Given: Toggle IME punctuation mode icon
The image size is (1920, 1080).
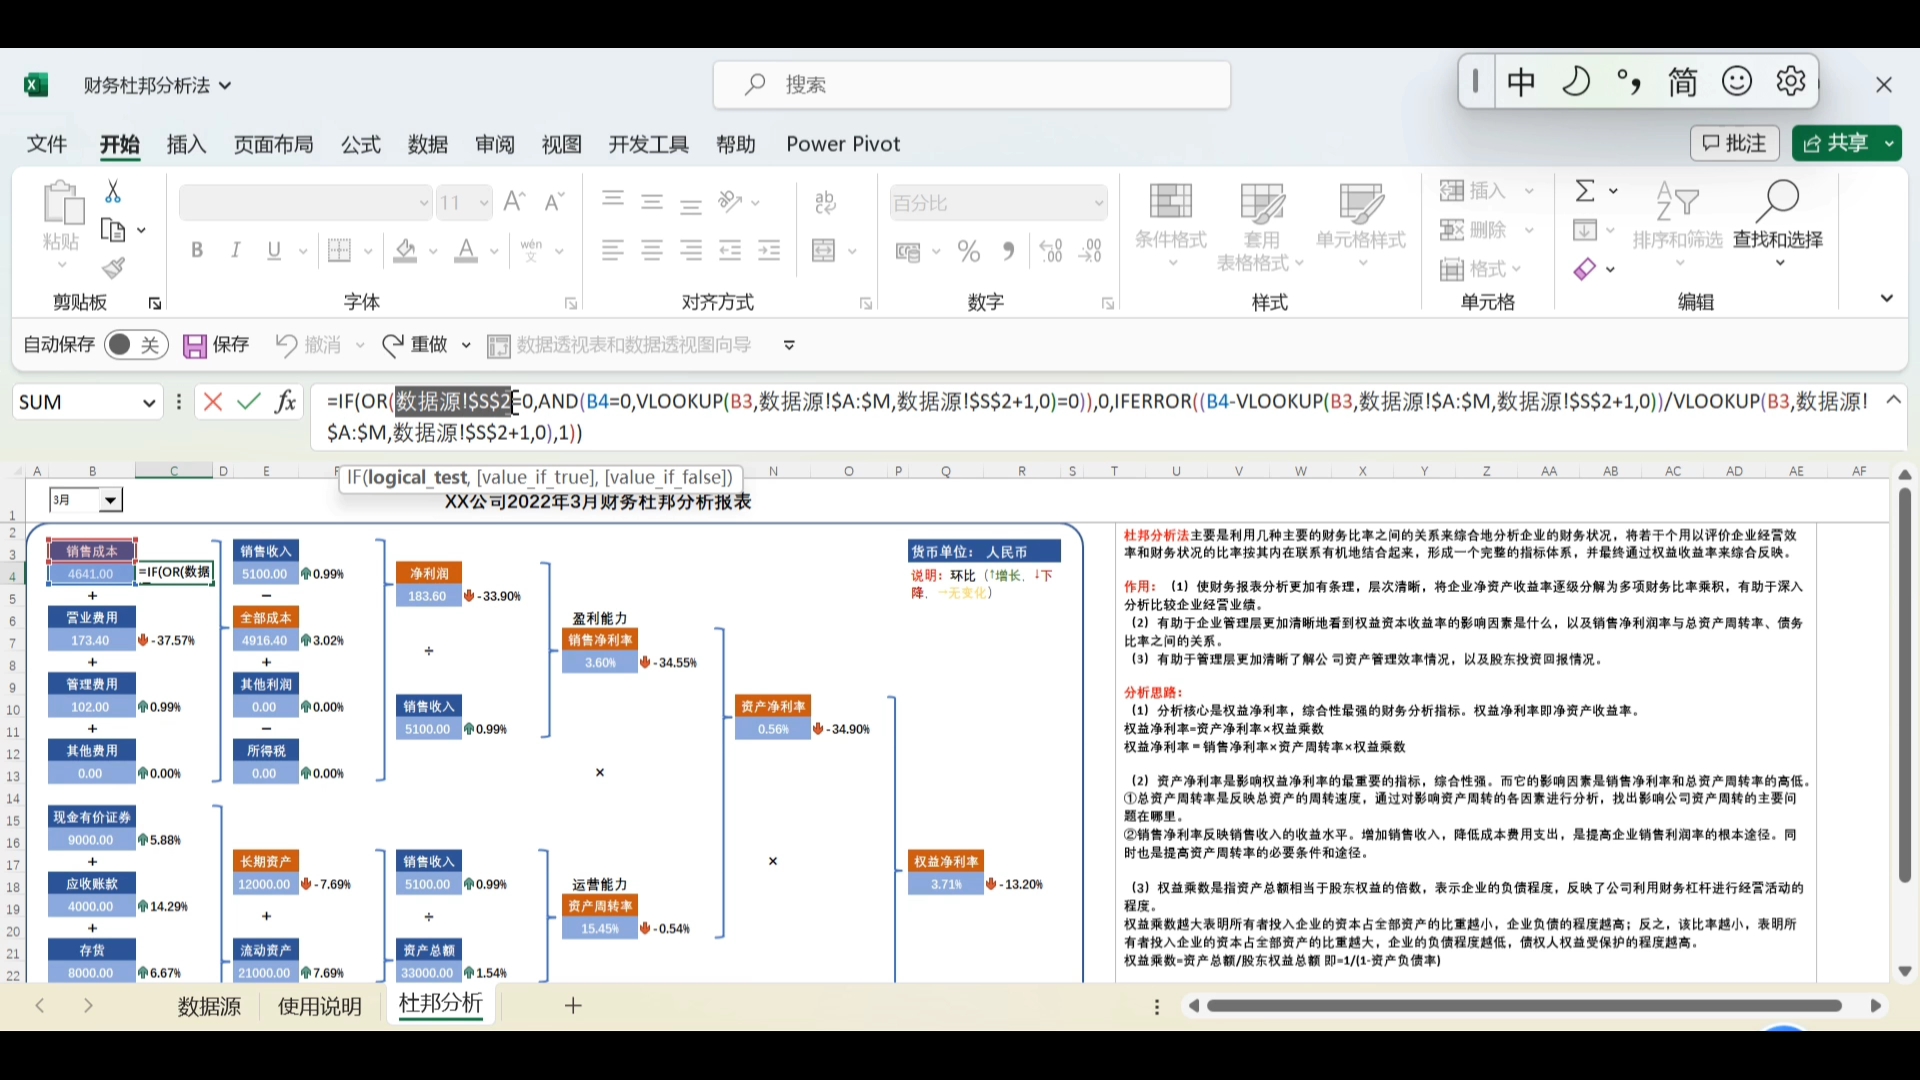Looking at the screenshot, I should coord(1629,81).
